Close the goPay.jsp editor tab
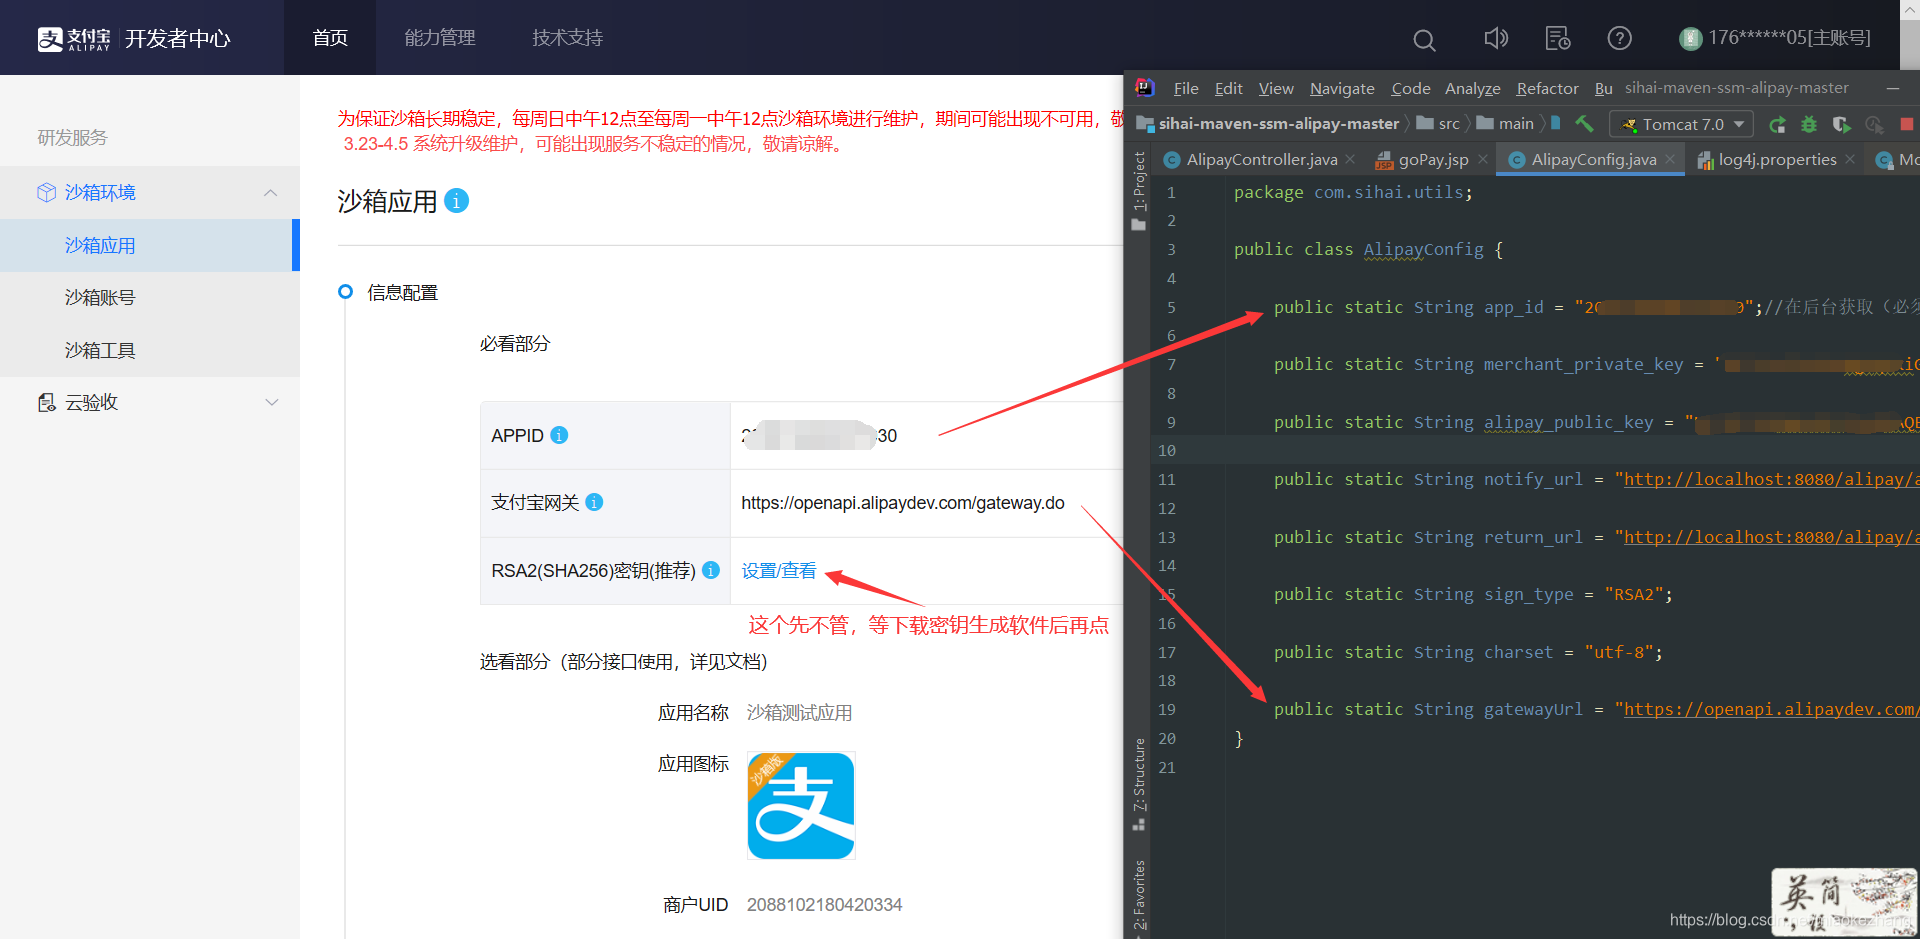 1483,159
